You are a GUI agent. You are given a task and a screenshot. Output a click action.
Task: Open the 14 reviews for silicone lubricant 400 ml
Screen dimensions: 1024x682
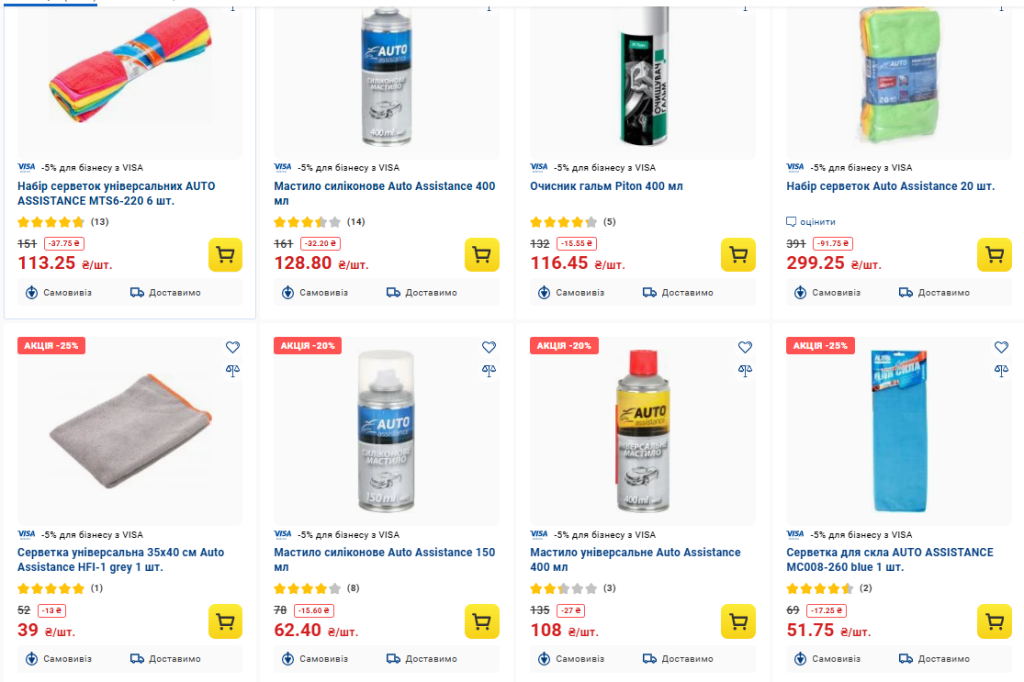pos(356,222)
